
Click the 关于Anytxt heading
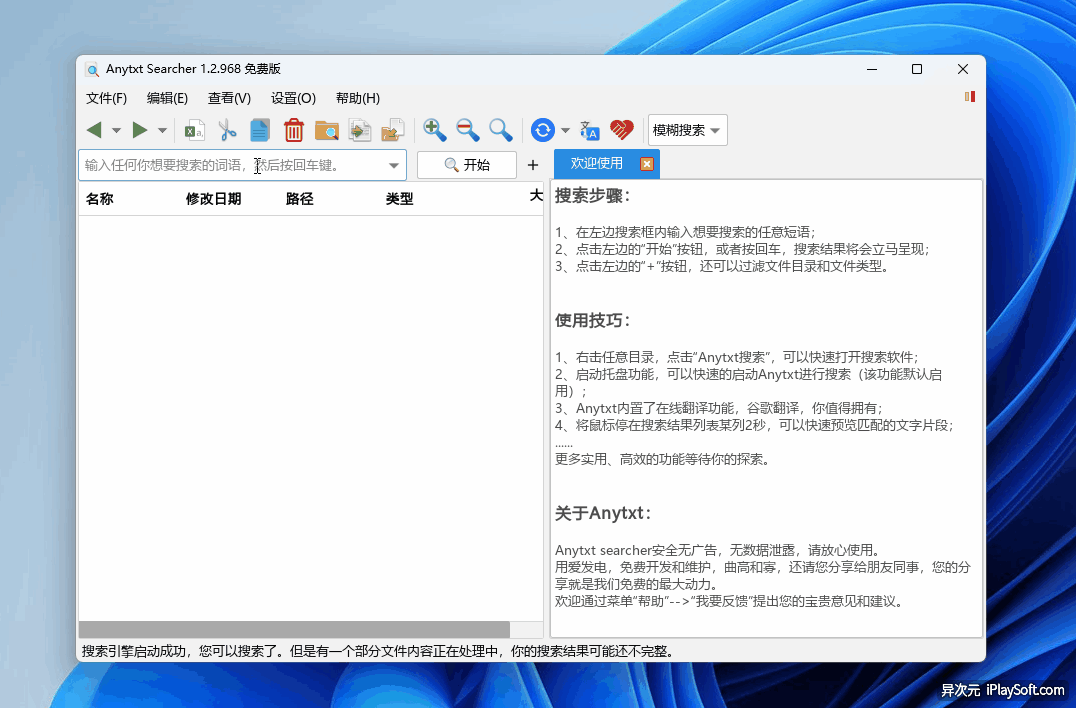click(x=603, y=513)
